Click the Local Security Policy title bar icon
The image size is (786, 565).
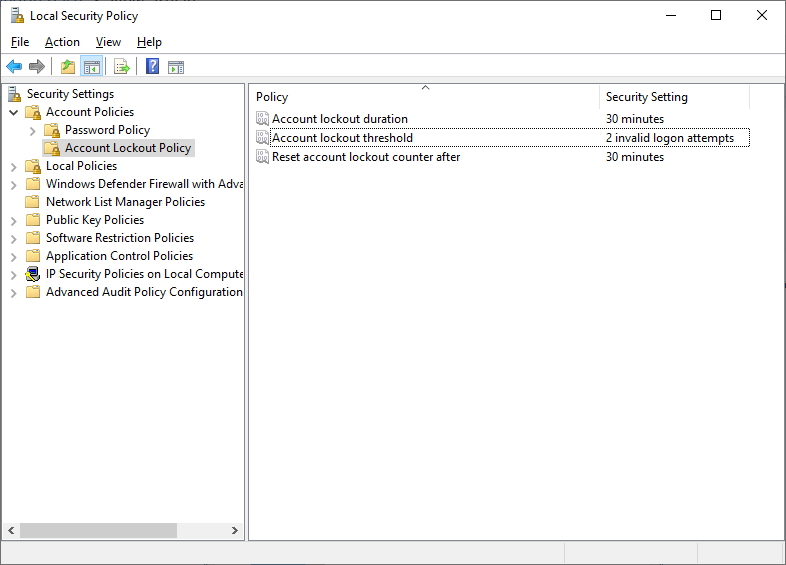coord(17,16)
